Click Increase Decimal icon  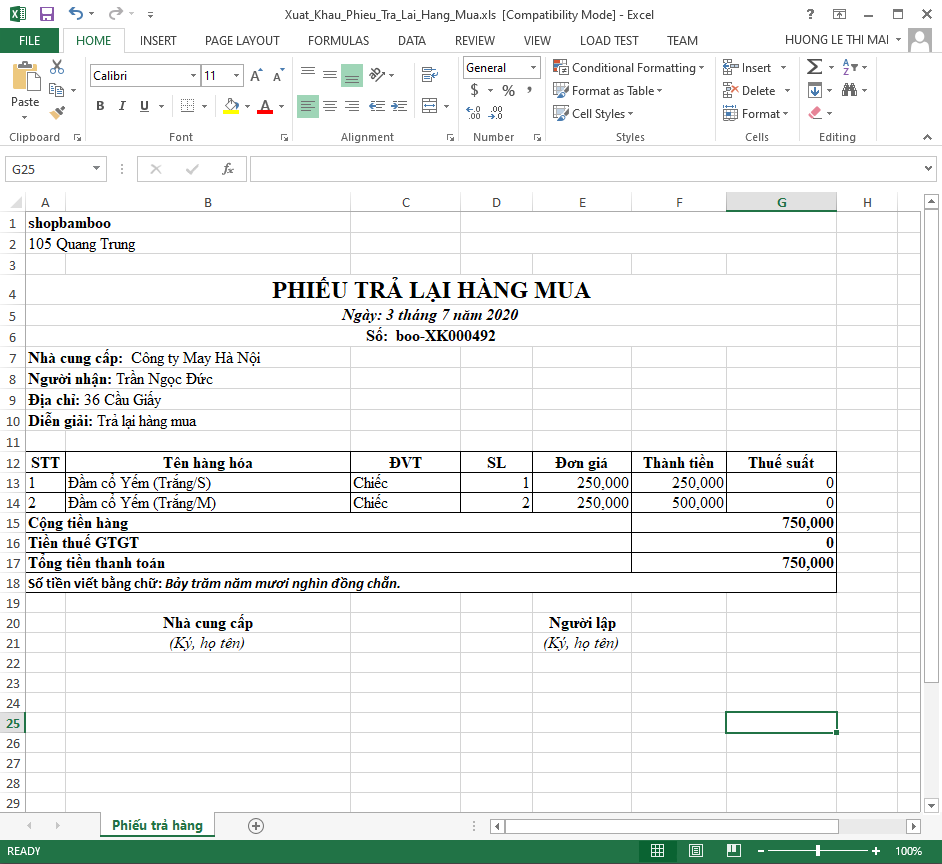tap(473, 112)
